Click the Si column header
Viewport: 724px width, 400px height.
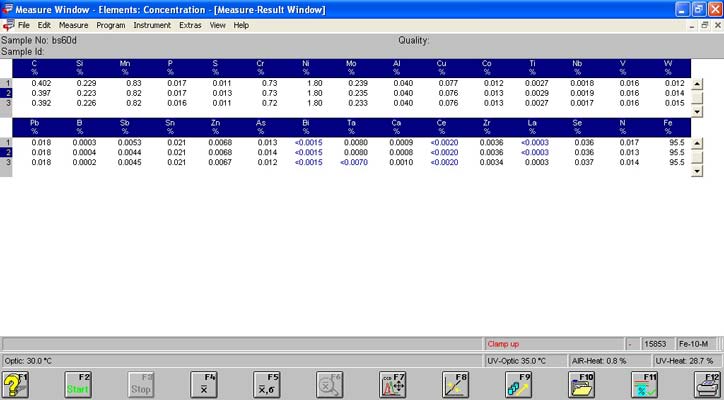pyautogui.click(x=79, y=67)
